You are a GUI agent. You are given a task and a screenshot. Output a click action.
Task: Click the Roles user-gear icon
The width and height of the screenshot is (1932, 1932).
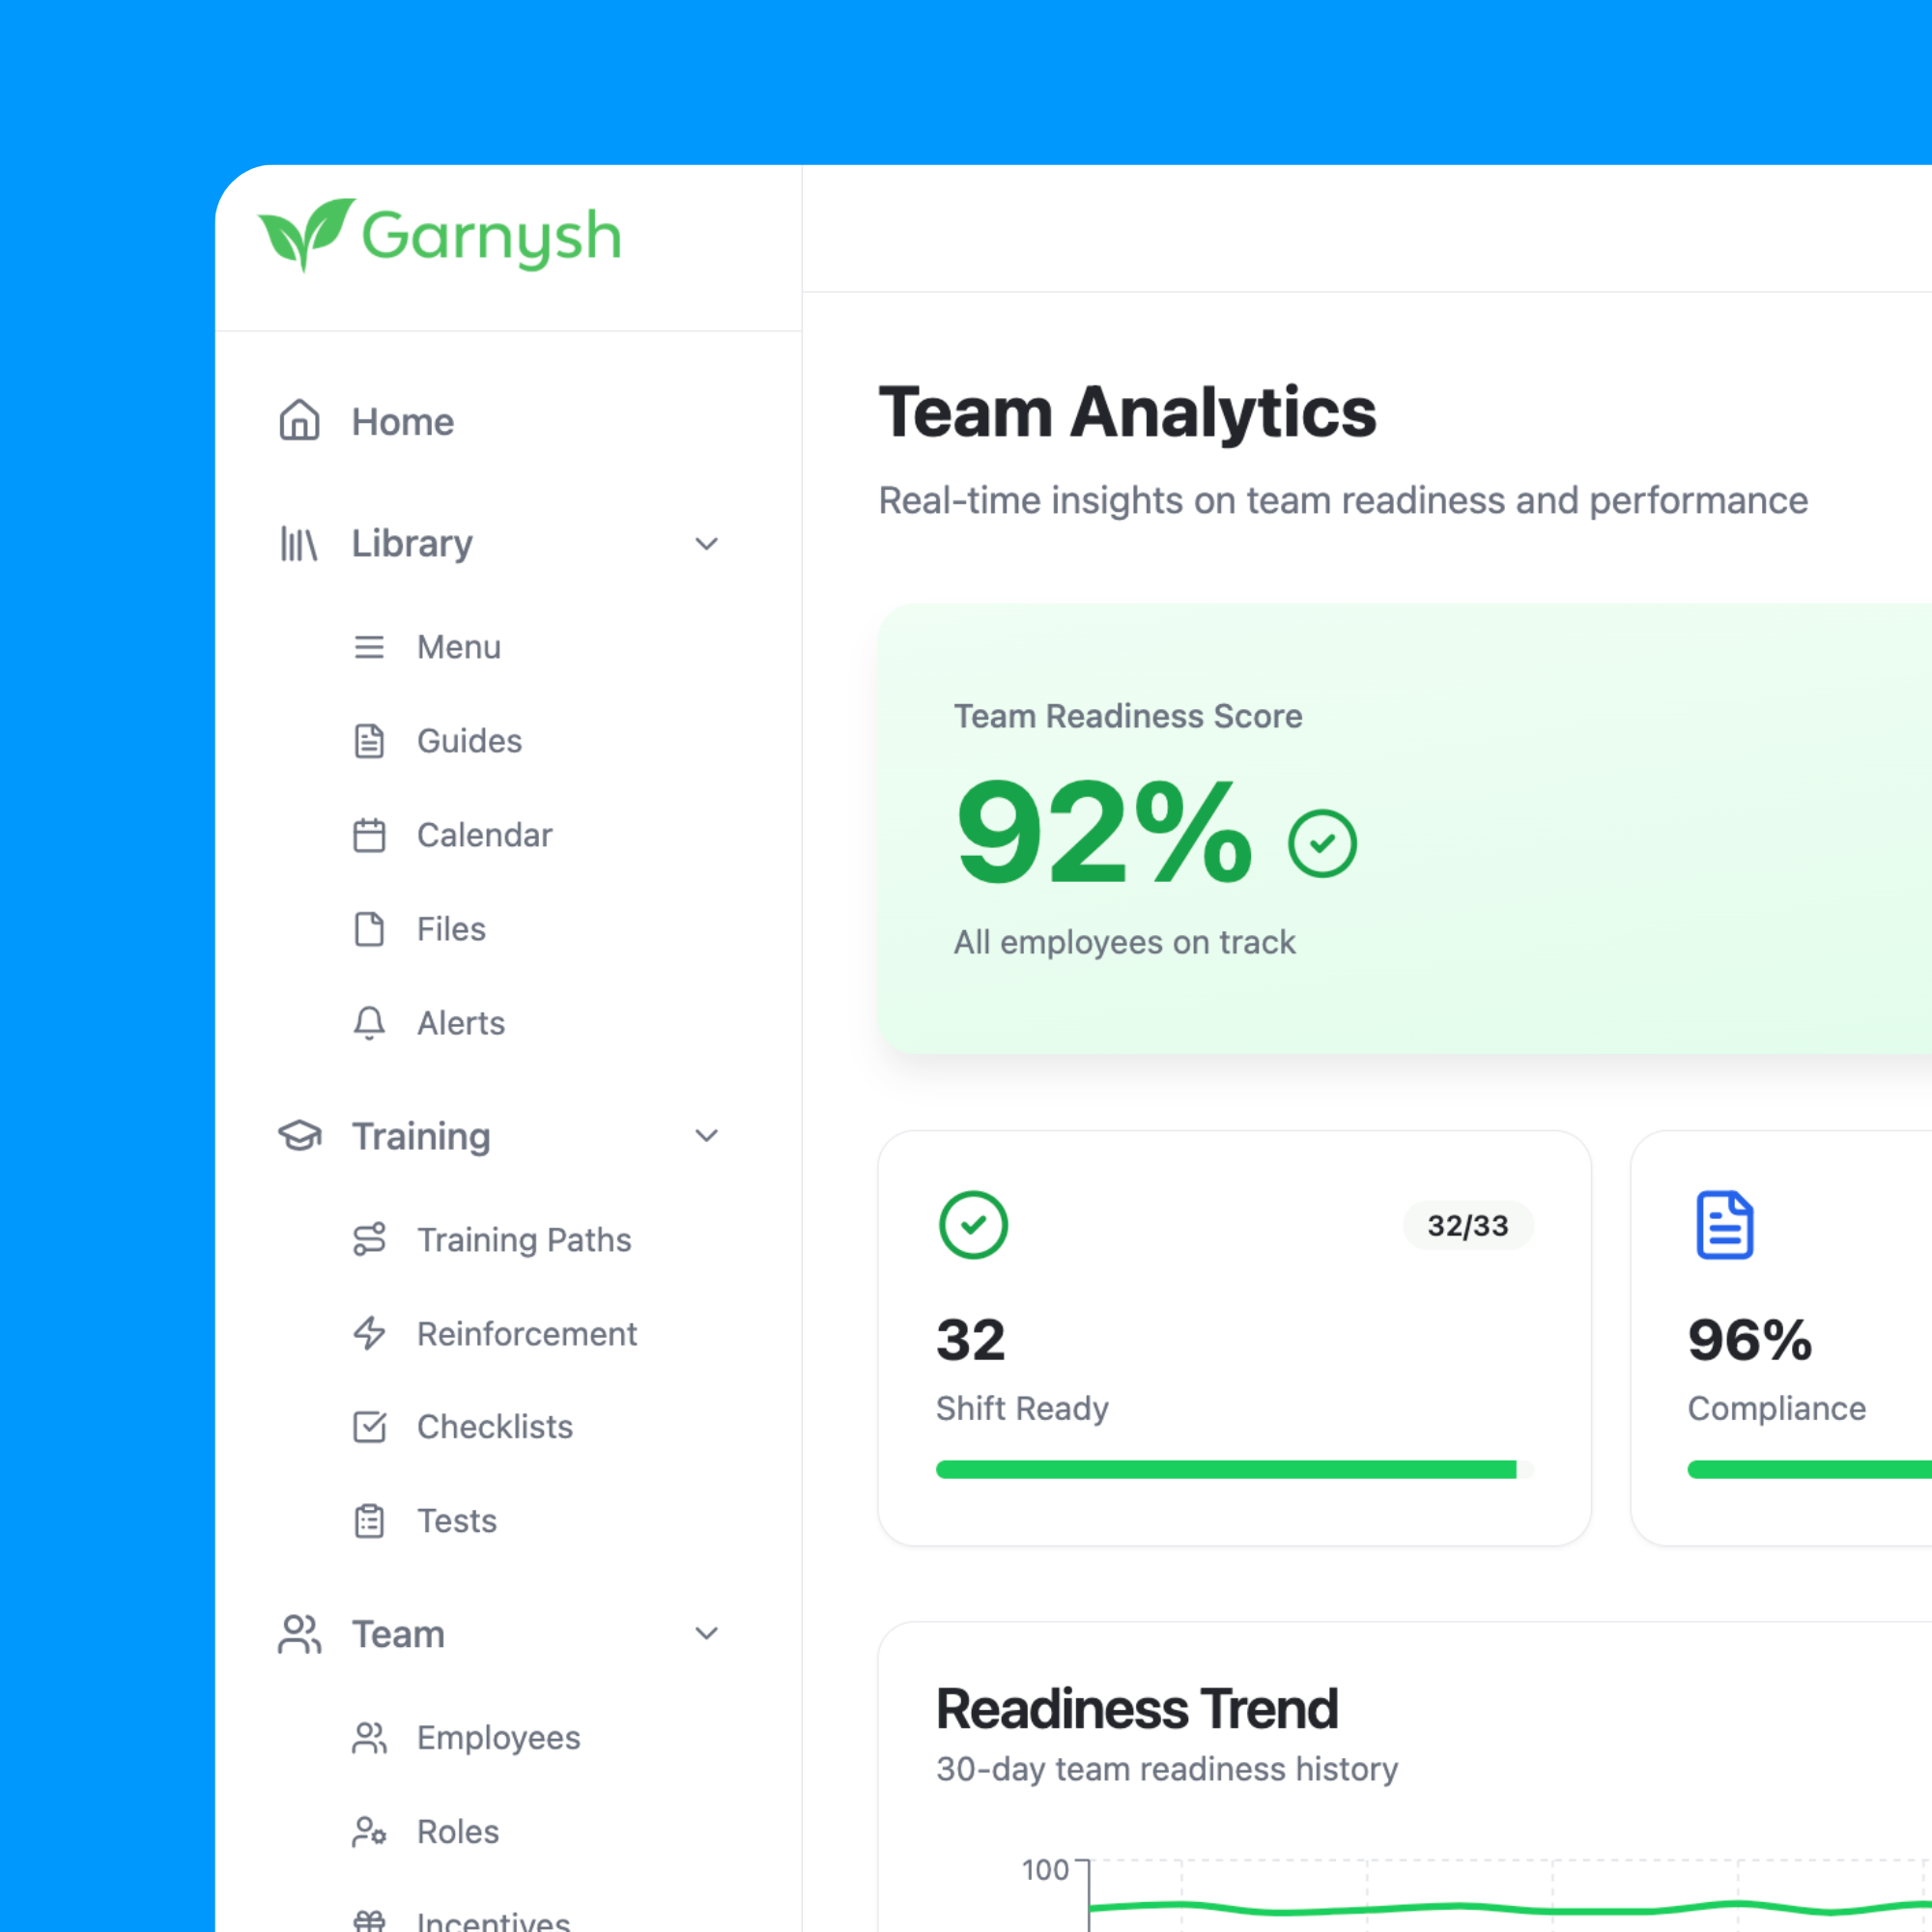pyautogui.click(x=369, y=1832)
